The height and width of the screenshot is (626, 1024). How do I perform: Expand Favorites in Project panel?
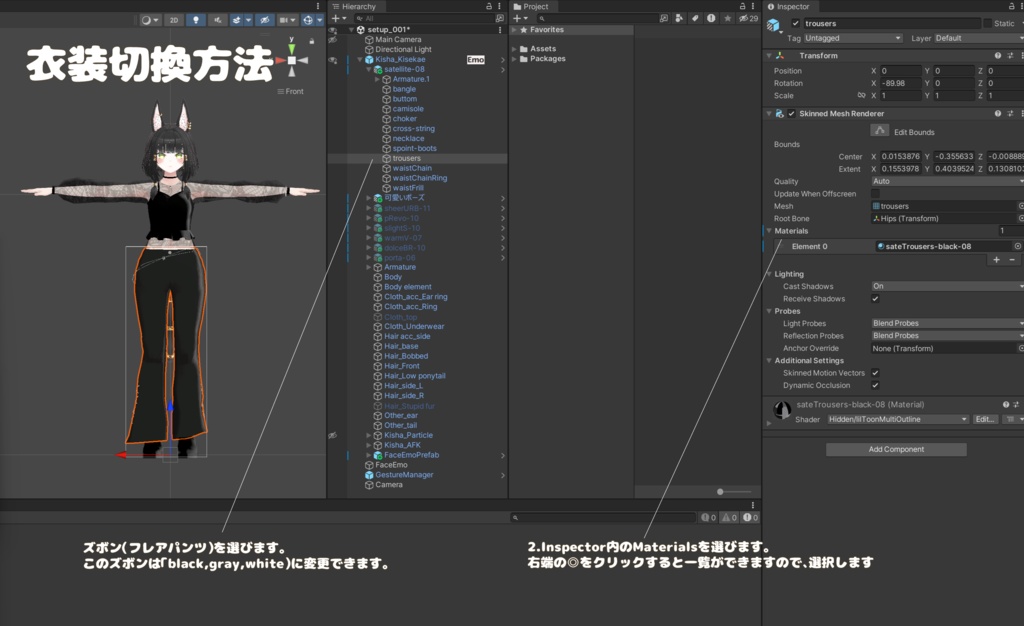515,30
